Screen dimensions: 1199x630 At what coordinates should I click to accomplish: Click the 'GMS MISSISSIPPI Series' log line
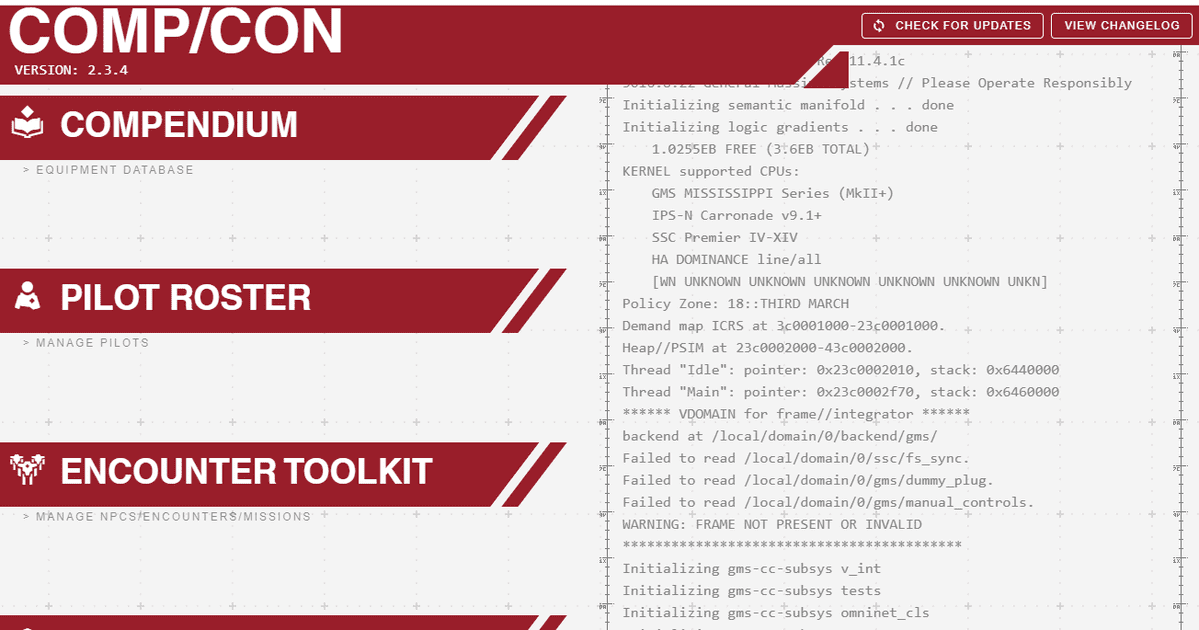tap(772, 193)
